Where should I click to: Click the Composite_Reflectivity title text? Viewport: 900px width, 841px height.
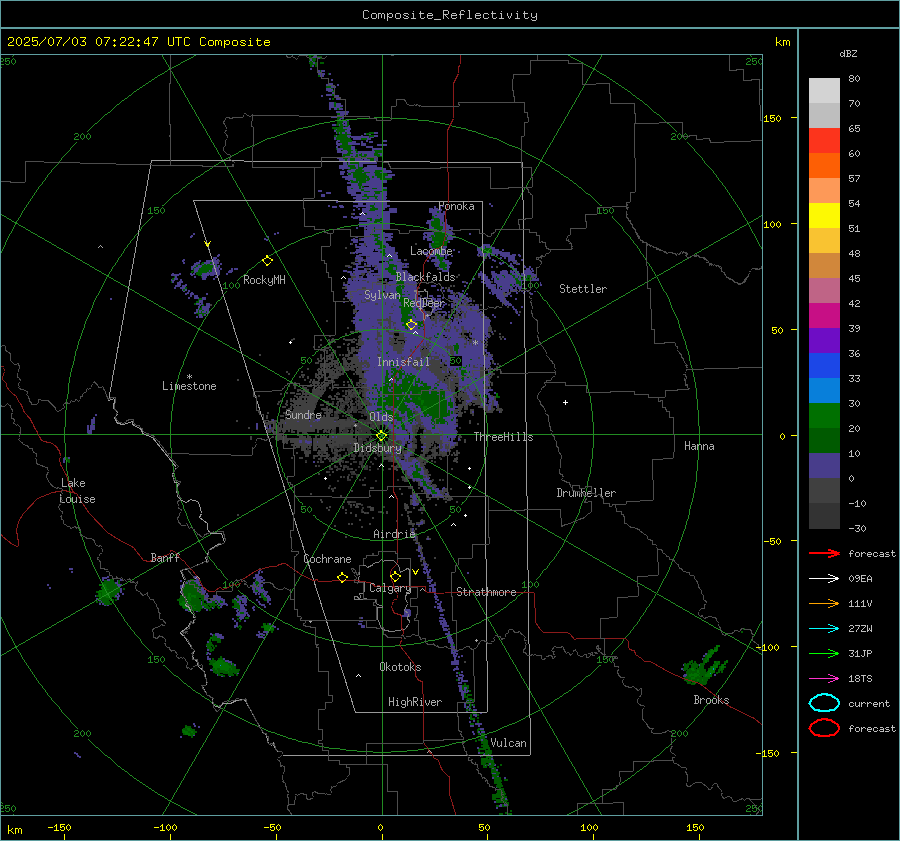[450, 15]
